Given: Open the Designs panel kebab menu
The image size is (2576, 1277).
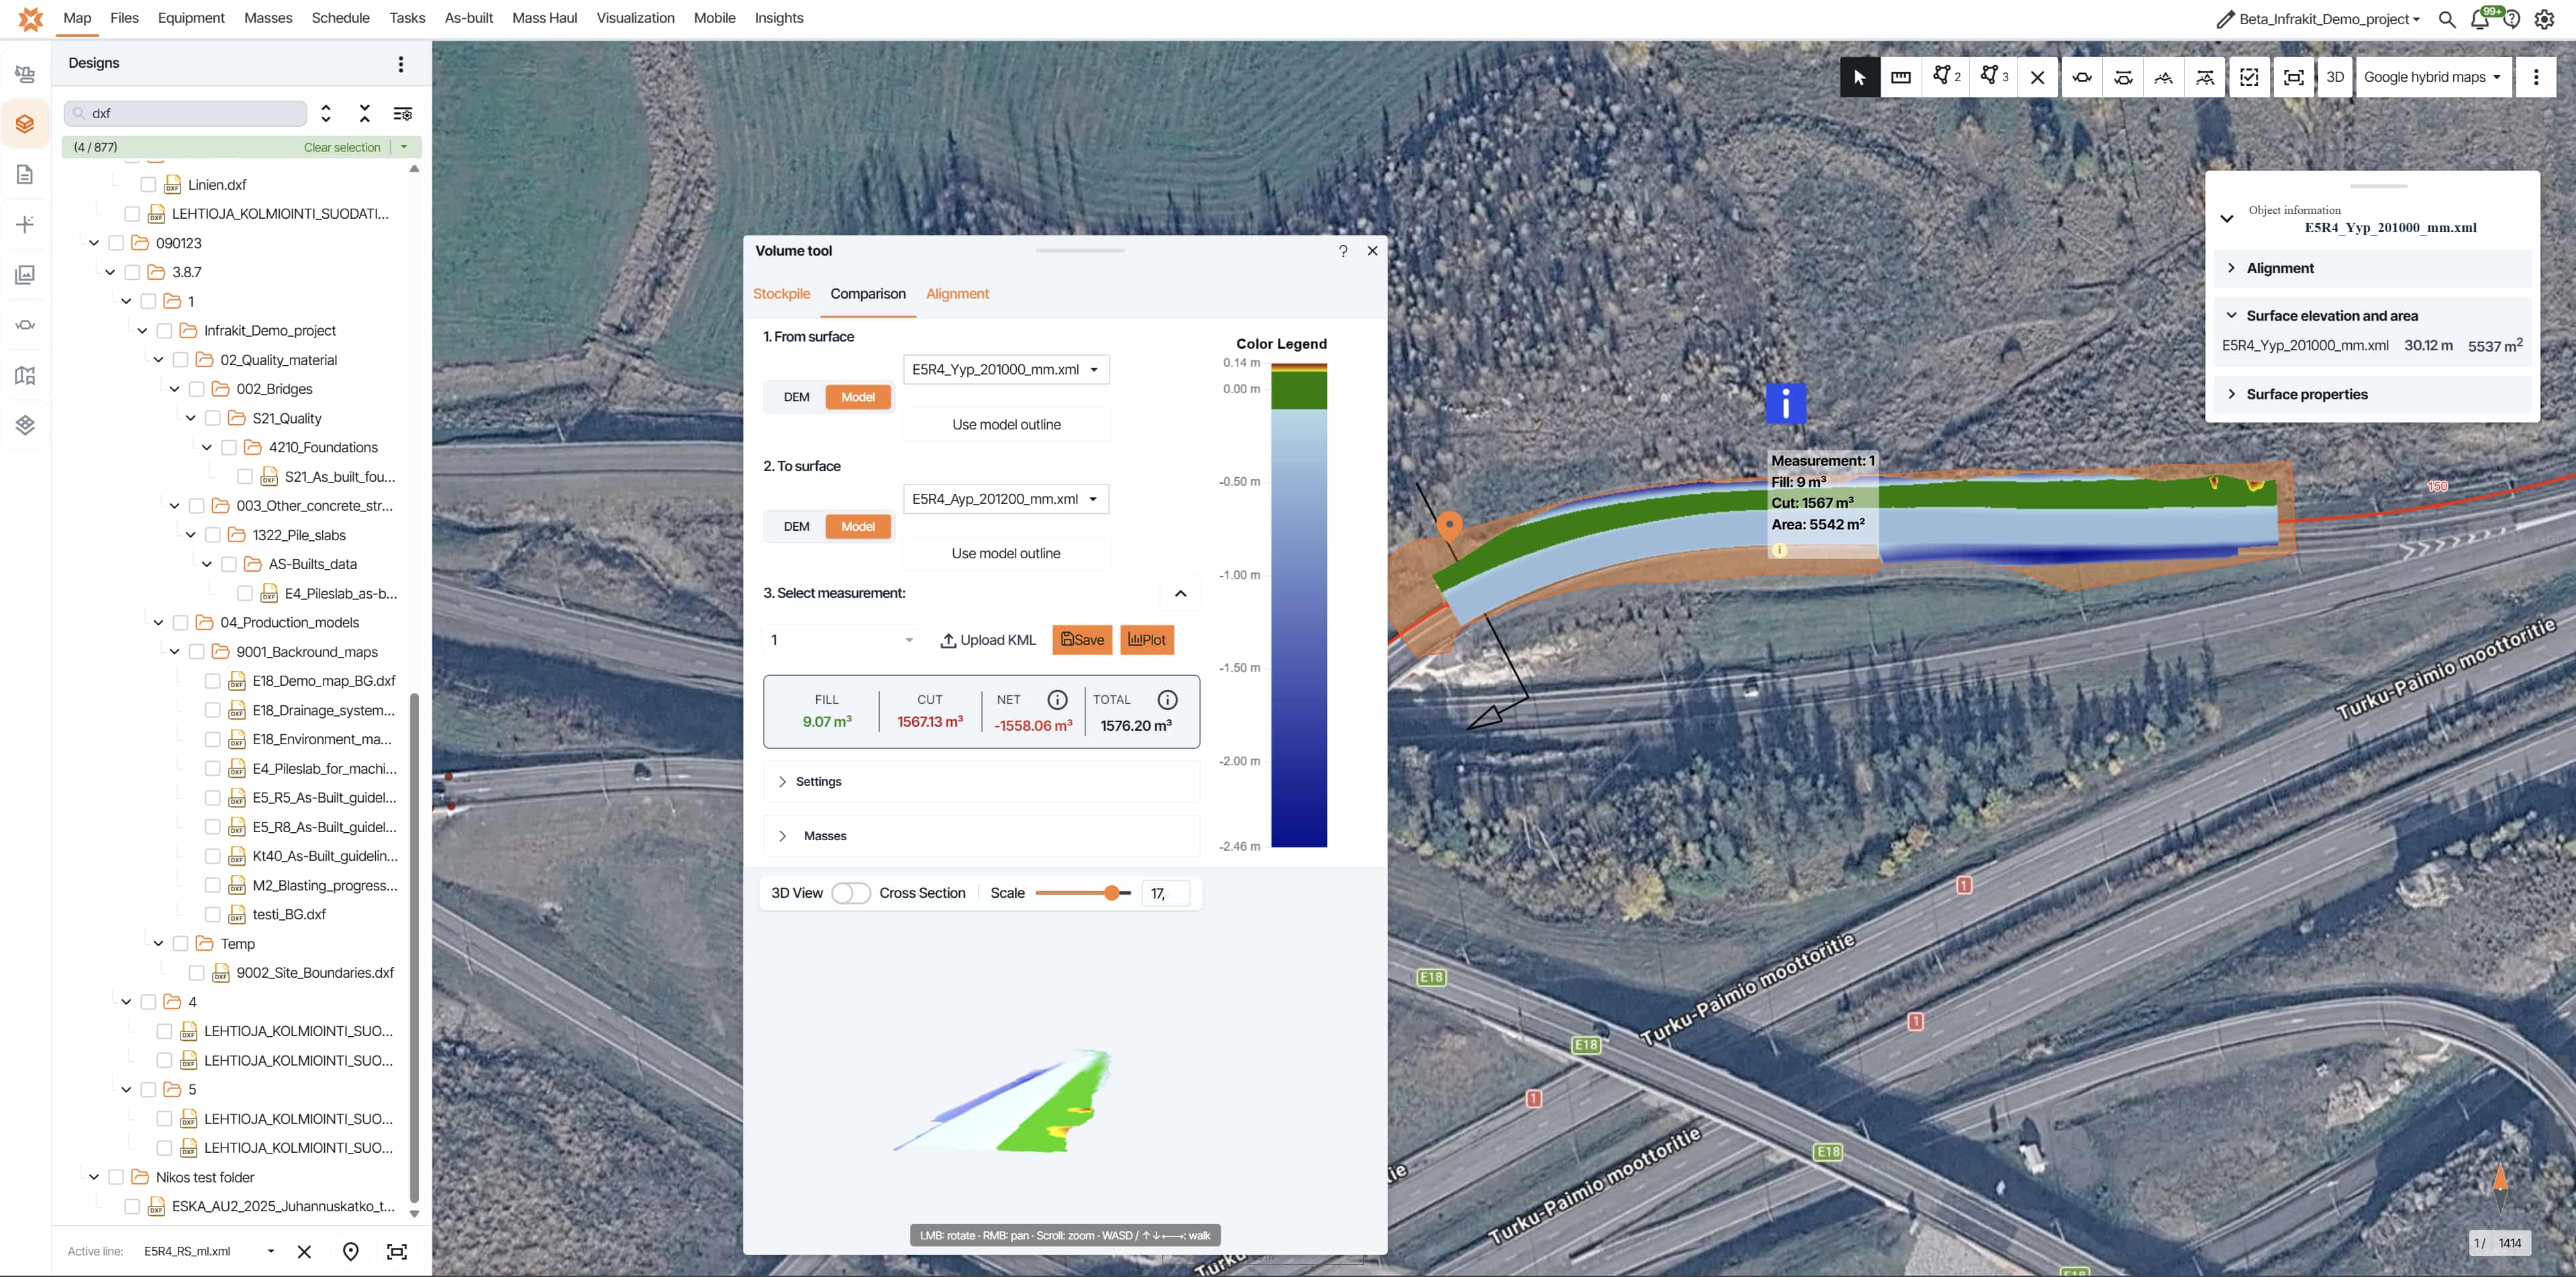Looking at the screenshot, I should [x=401, y=64].
